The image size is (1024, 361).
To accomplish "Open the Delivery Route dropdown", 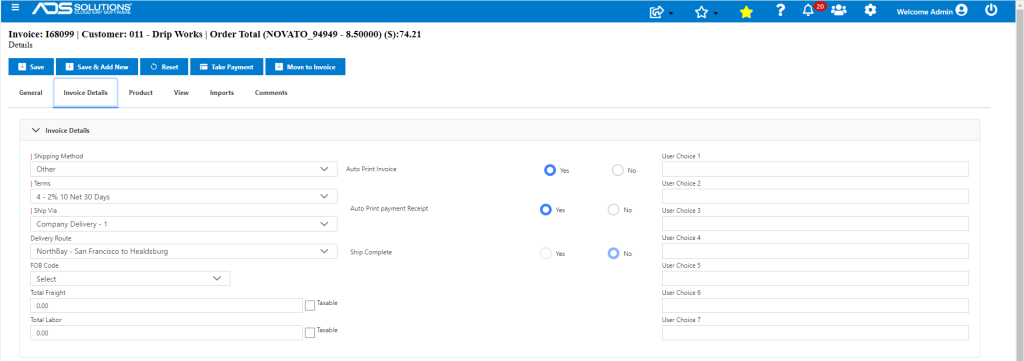I will tap(184, 251).
